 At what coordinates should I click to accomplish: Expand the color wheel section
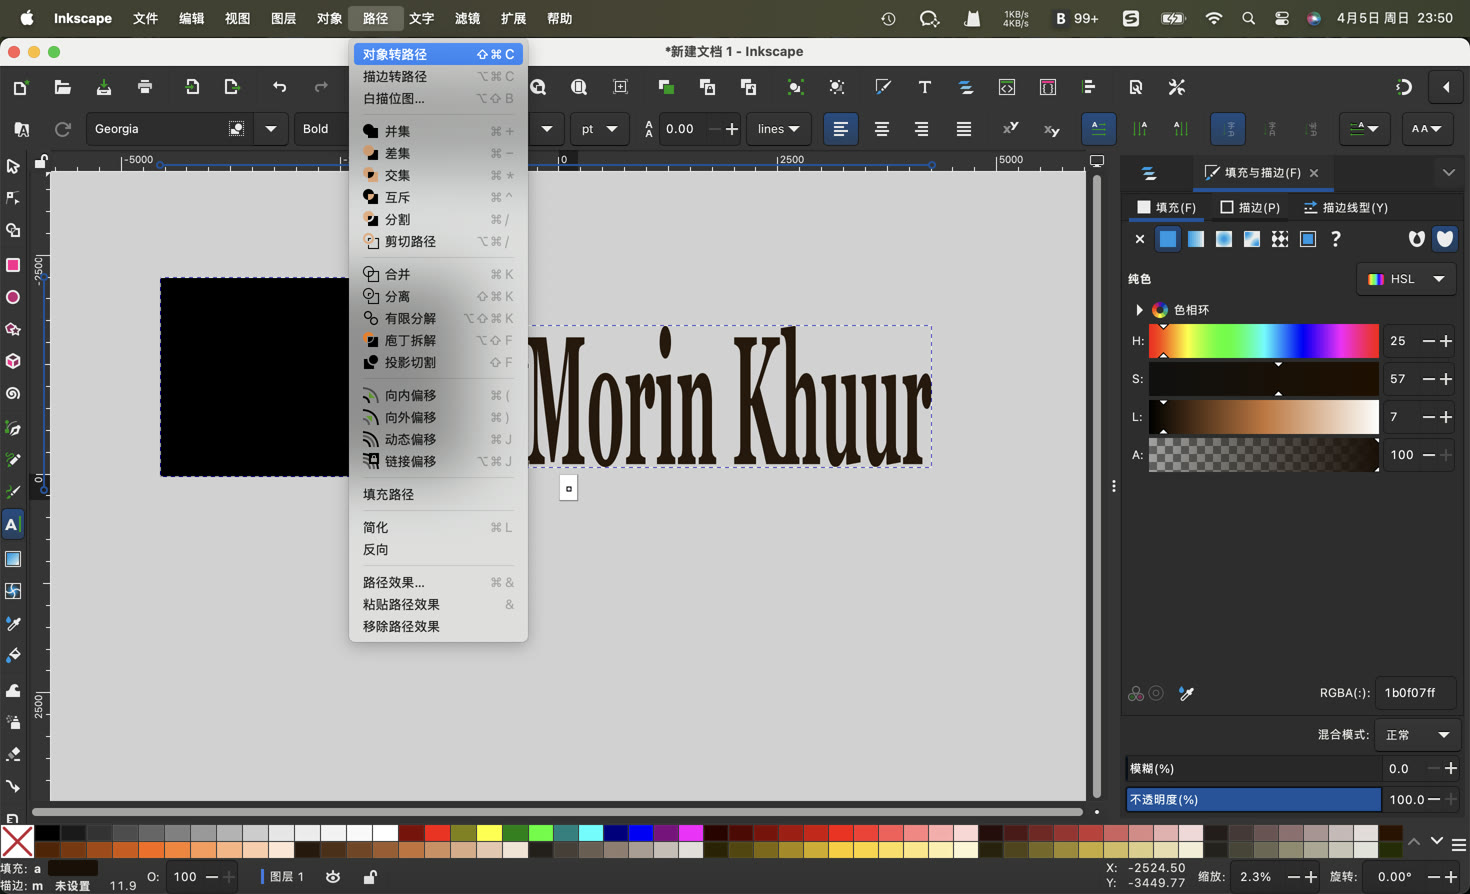1139,310
